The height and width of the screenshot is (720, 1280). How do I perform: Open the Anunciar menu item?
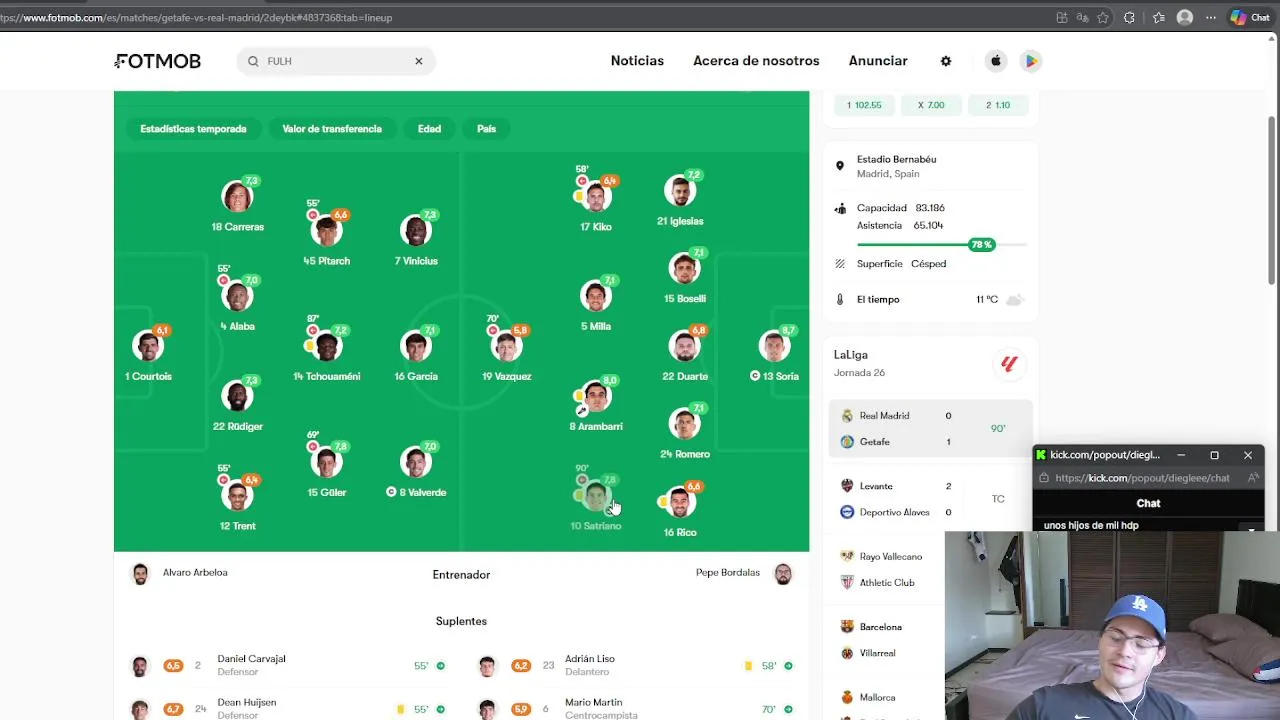pos(878,61)
